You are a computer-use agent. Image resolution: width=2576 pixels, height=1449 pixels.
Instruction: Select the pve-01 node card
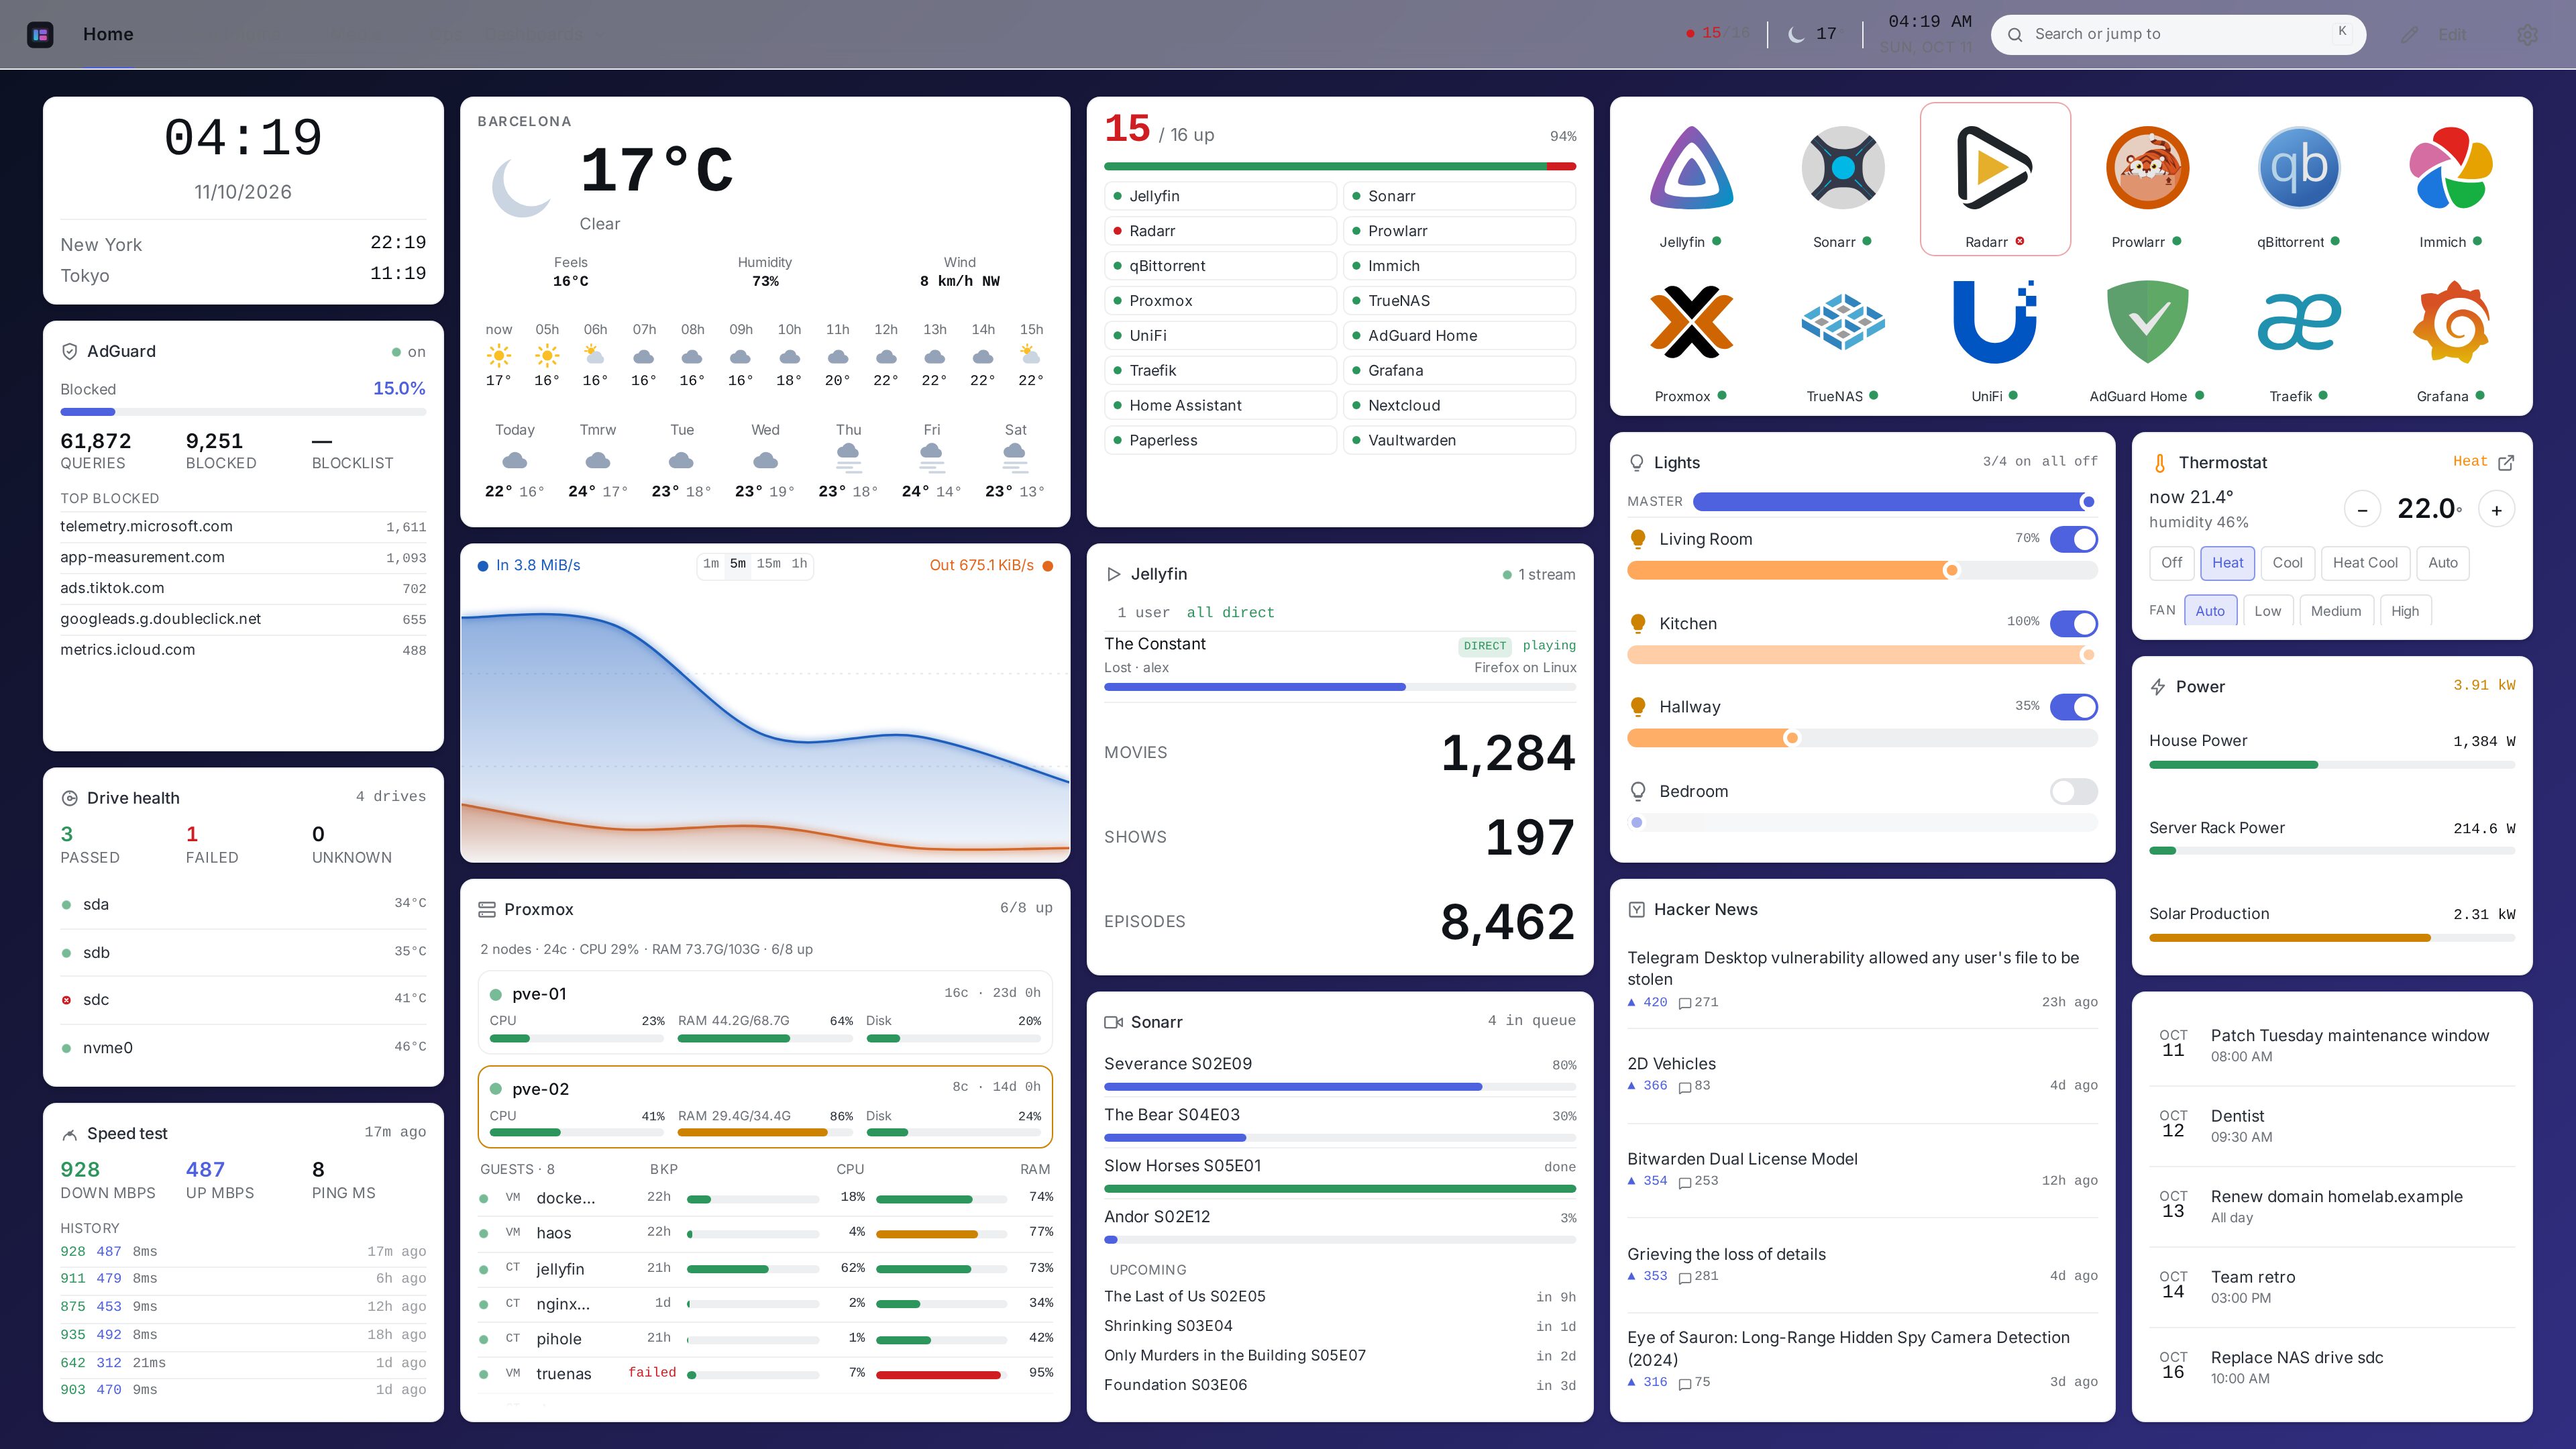click(x=765, y=1012)
